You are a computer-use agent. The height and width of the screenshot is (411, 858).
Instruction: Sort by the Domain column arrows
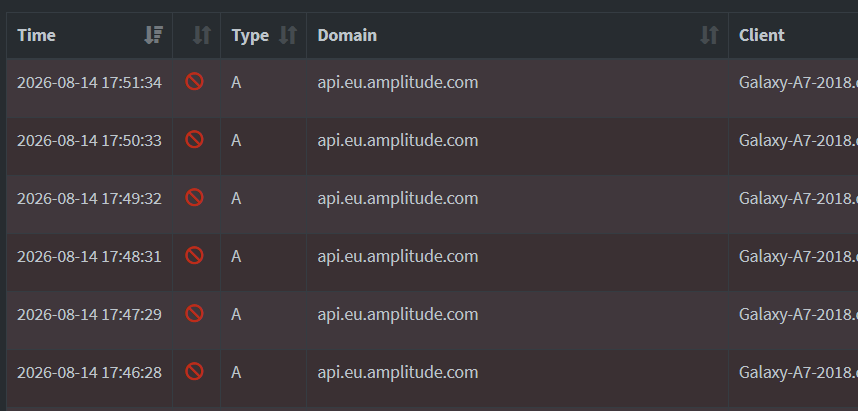(x=709, y=35)
